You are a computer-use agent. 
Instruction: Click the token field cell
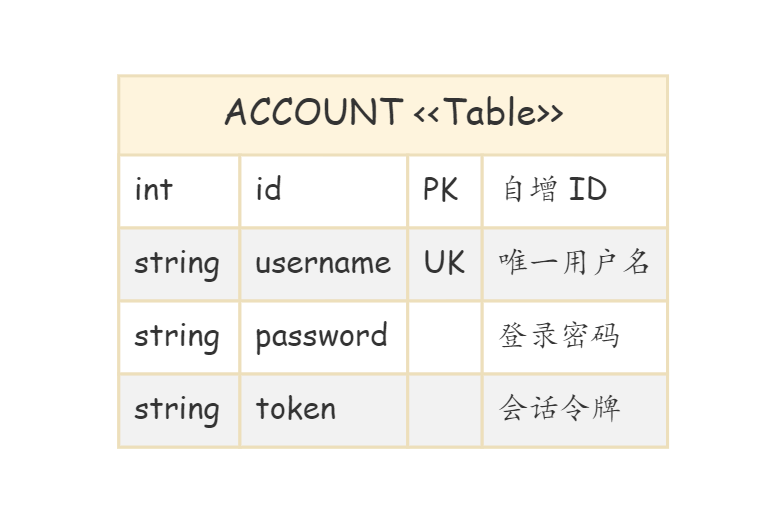coord(324,410)
